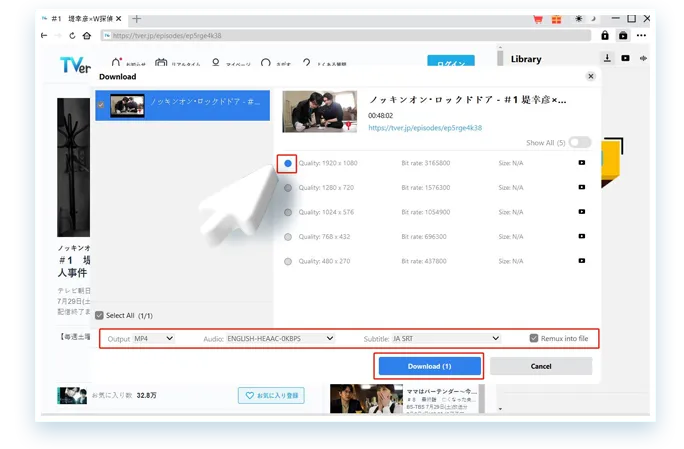
Task: Close the Download dialog
Action: click(591, 76)
